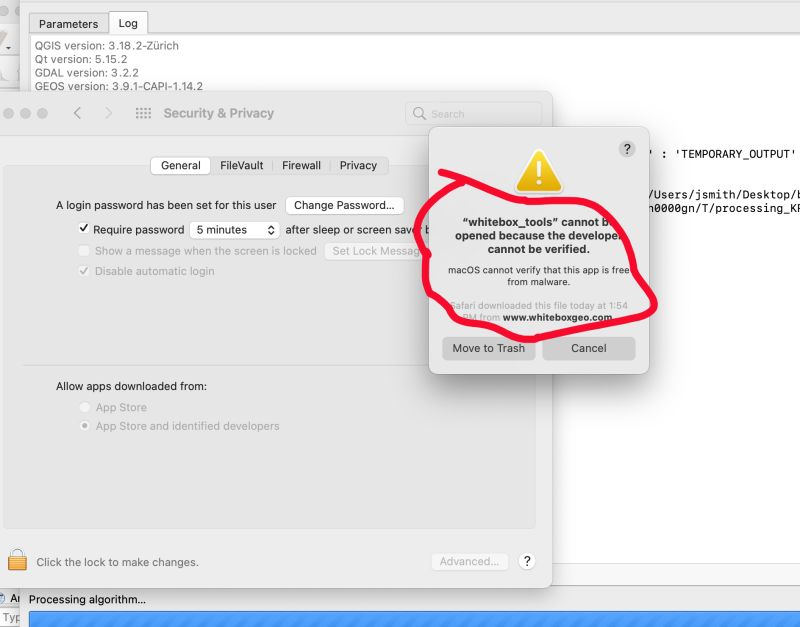Click Move to Trash button
The height and width of the screenshot is (627, 800).
tap(488, 348)
